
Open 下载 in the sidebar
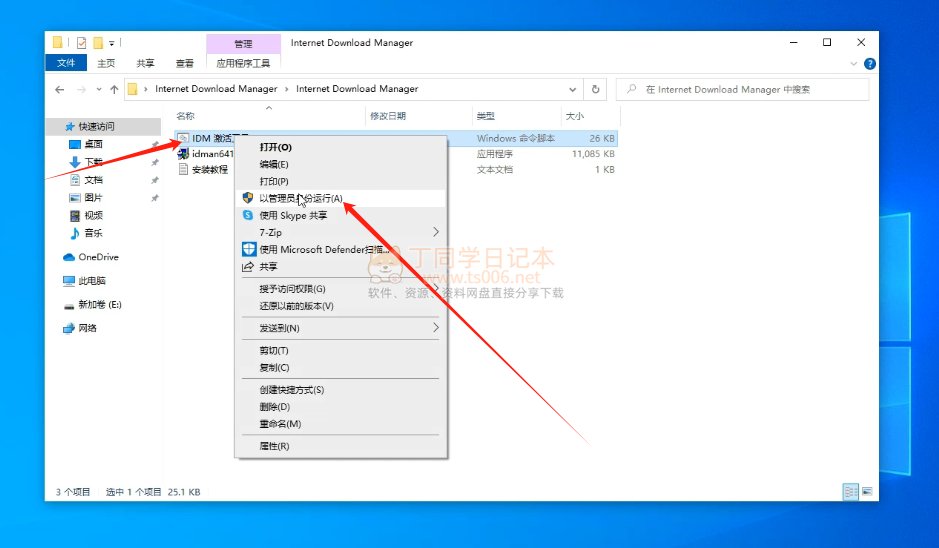coord(93,162)
